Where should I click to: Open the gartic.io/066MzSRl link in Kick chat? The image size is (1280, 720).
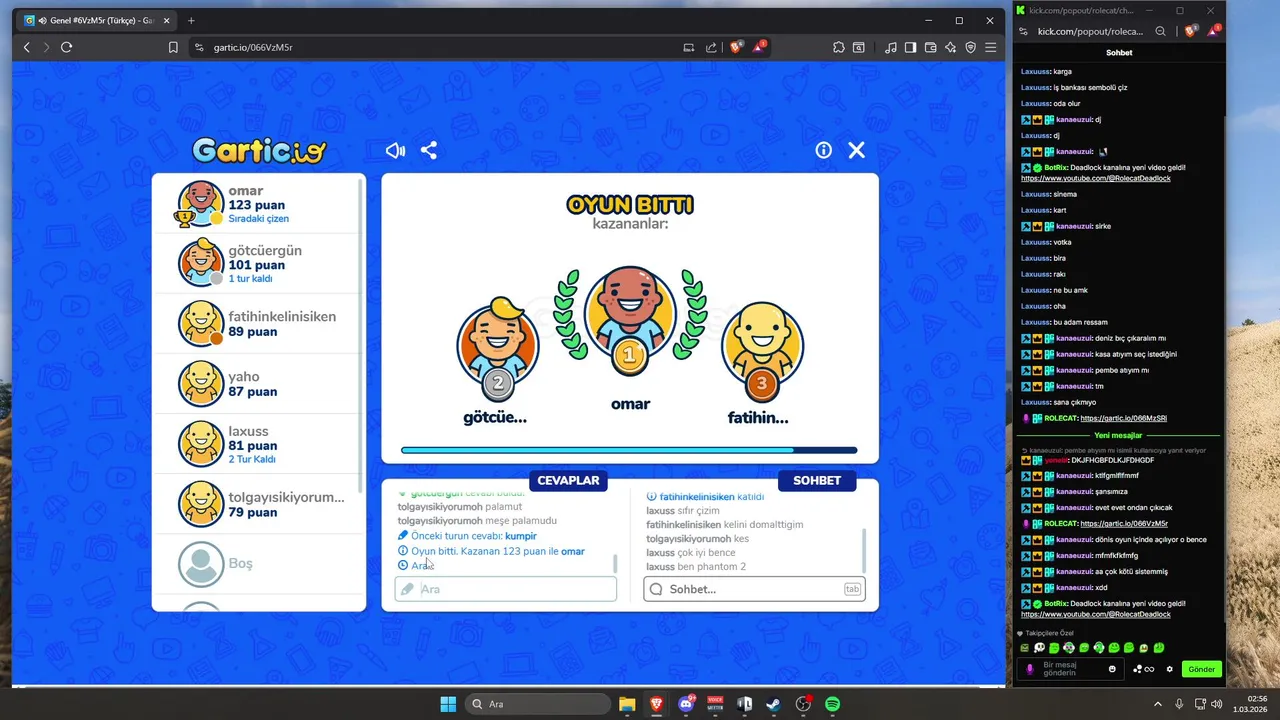coord(1123,418)
